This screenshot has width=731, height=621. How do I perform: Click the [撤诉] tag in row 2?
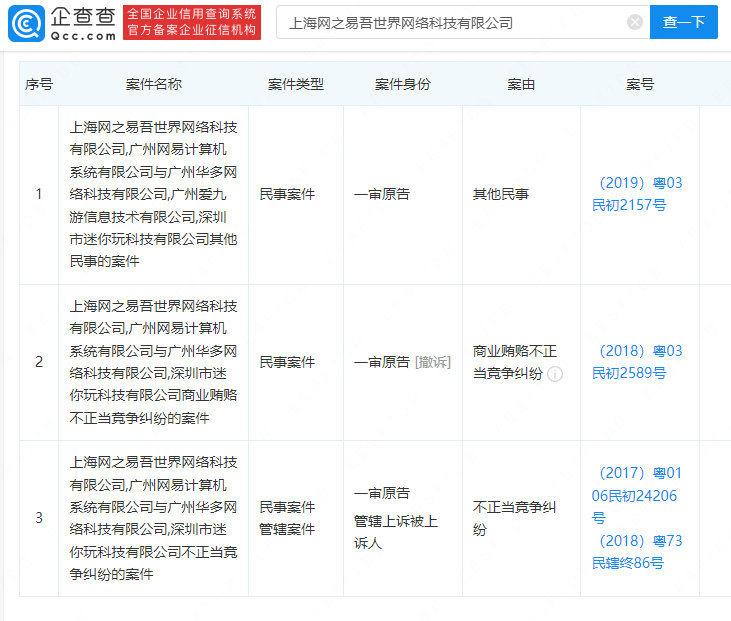click(433, 362)
